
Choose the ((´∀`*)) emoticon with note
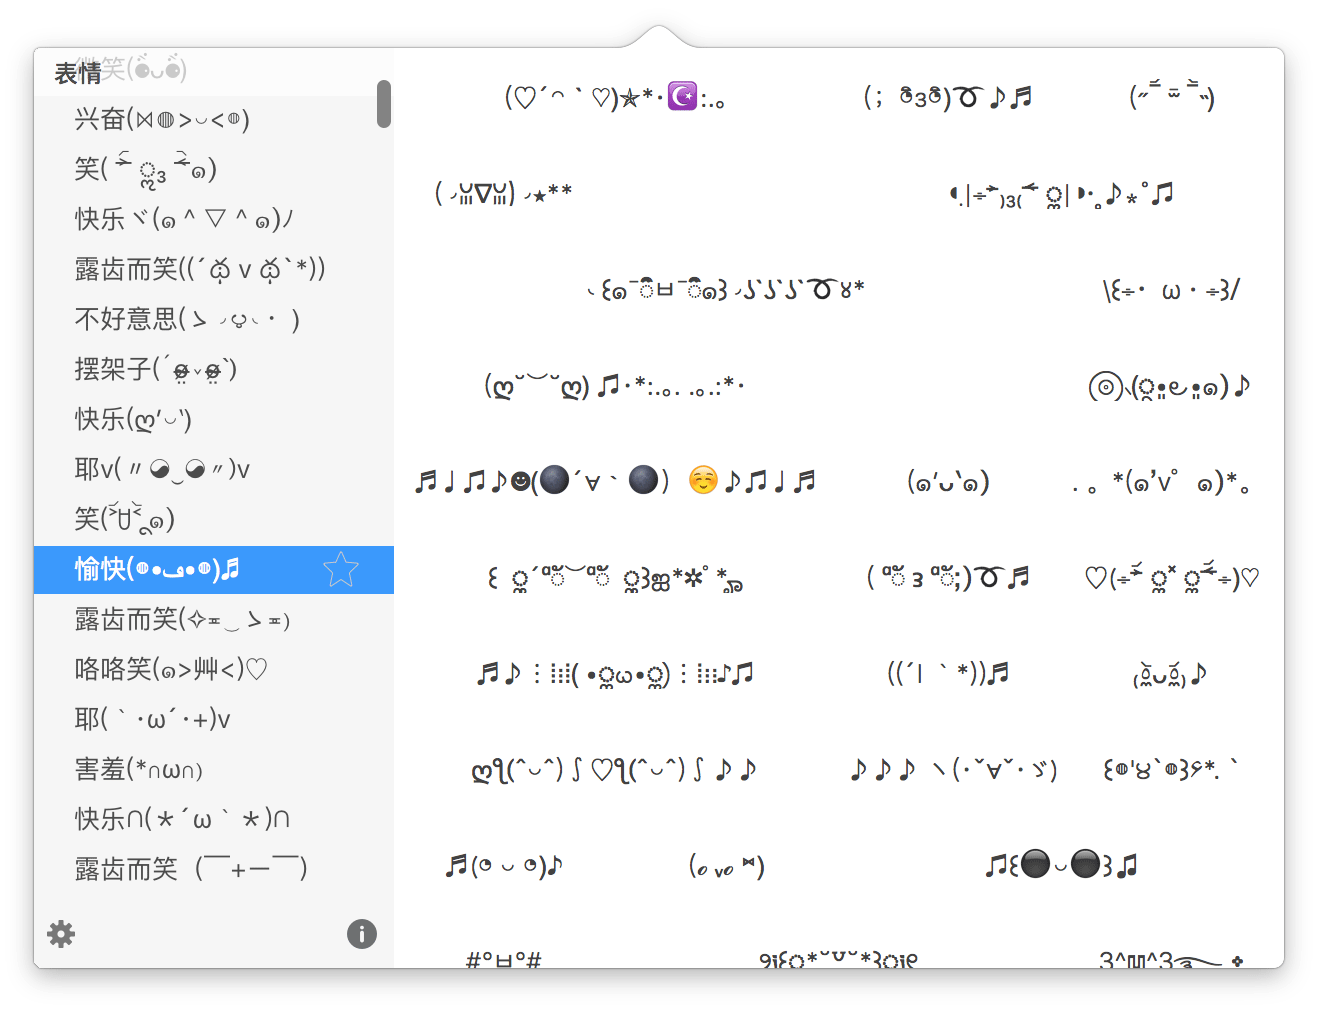pyautogui.click(x=948, y=673)
